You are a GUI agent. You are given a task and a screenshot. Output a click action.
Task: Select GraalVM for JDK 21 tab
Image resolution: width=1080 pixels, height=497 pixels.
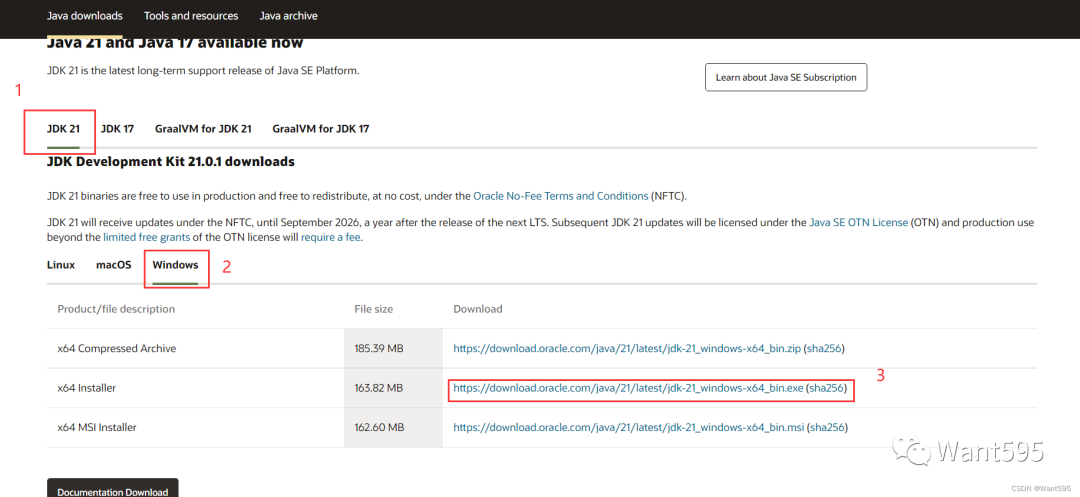tap(203, 129)
